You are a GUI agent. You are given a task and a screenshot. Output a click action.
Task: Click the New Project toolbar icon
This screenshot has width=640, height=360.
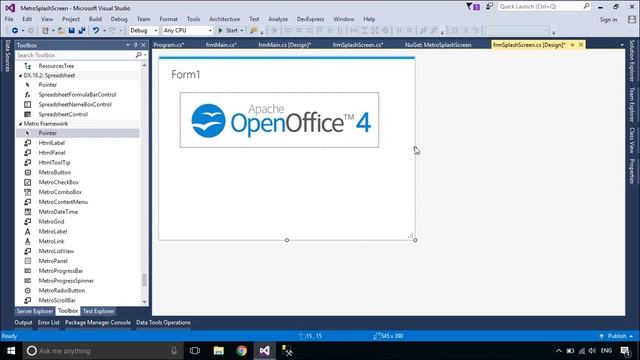tap(45, 31)
